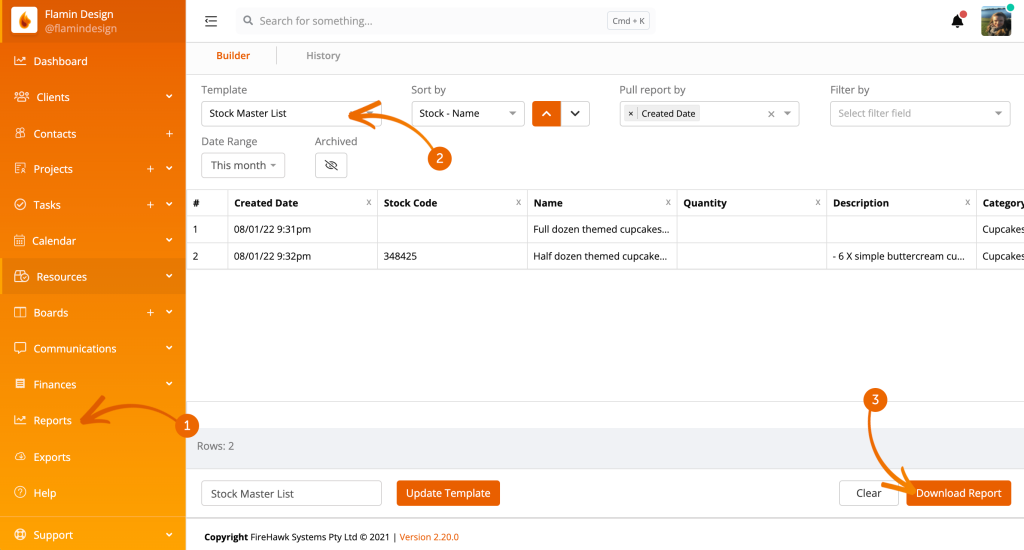Switch to the History tab
Screen dimensions: 1024x550
pos(323,56)
